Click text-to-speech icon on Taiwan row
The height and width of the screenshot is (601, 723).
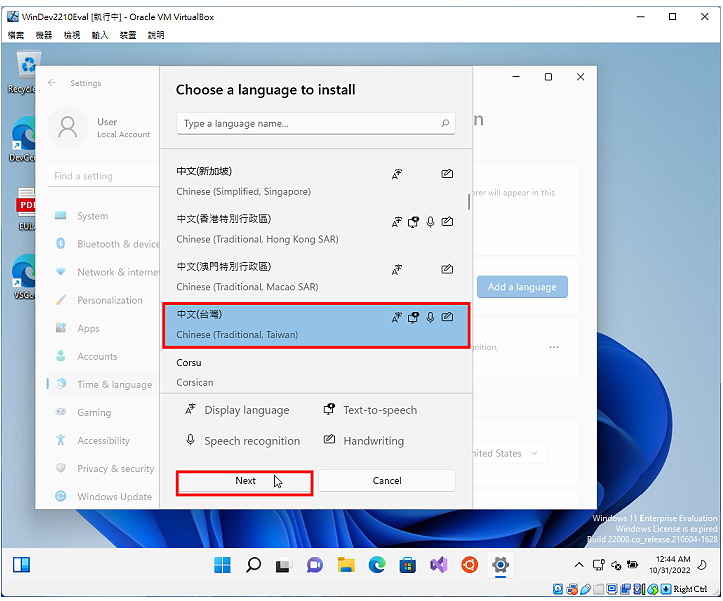point(413,317)
